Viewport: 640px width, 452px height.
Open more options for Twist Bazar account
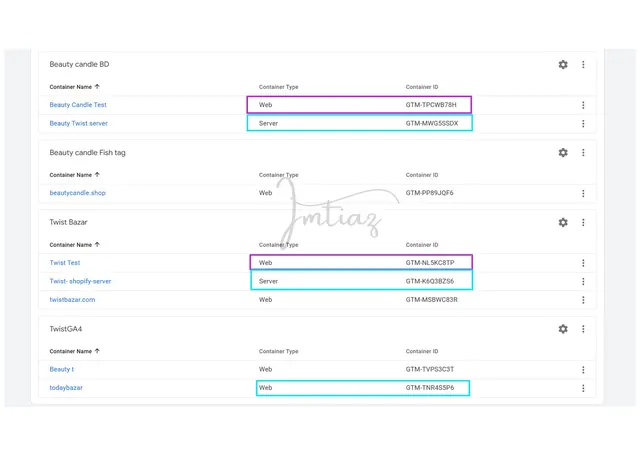(583, 223)
